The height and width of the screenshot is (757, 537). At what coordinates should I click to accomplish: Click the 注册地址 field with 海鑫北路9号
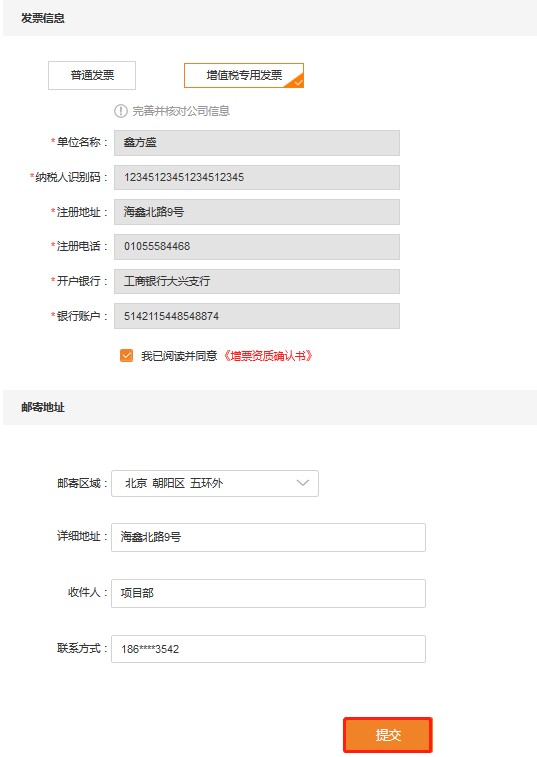[257, 212]
